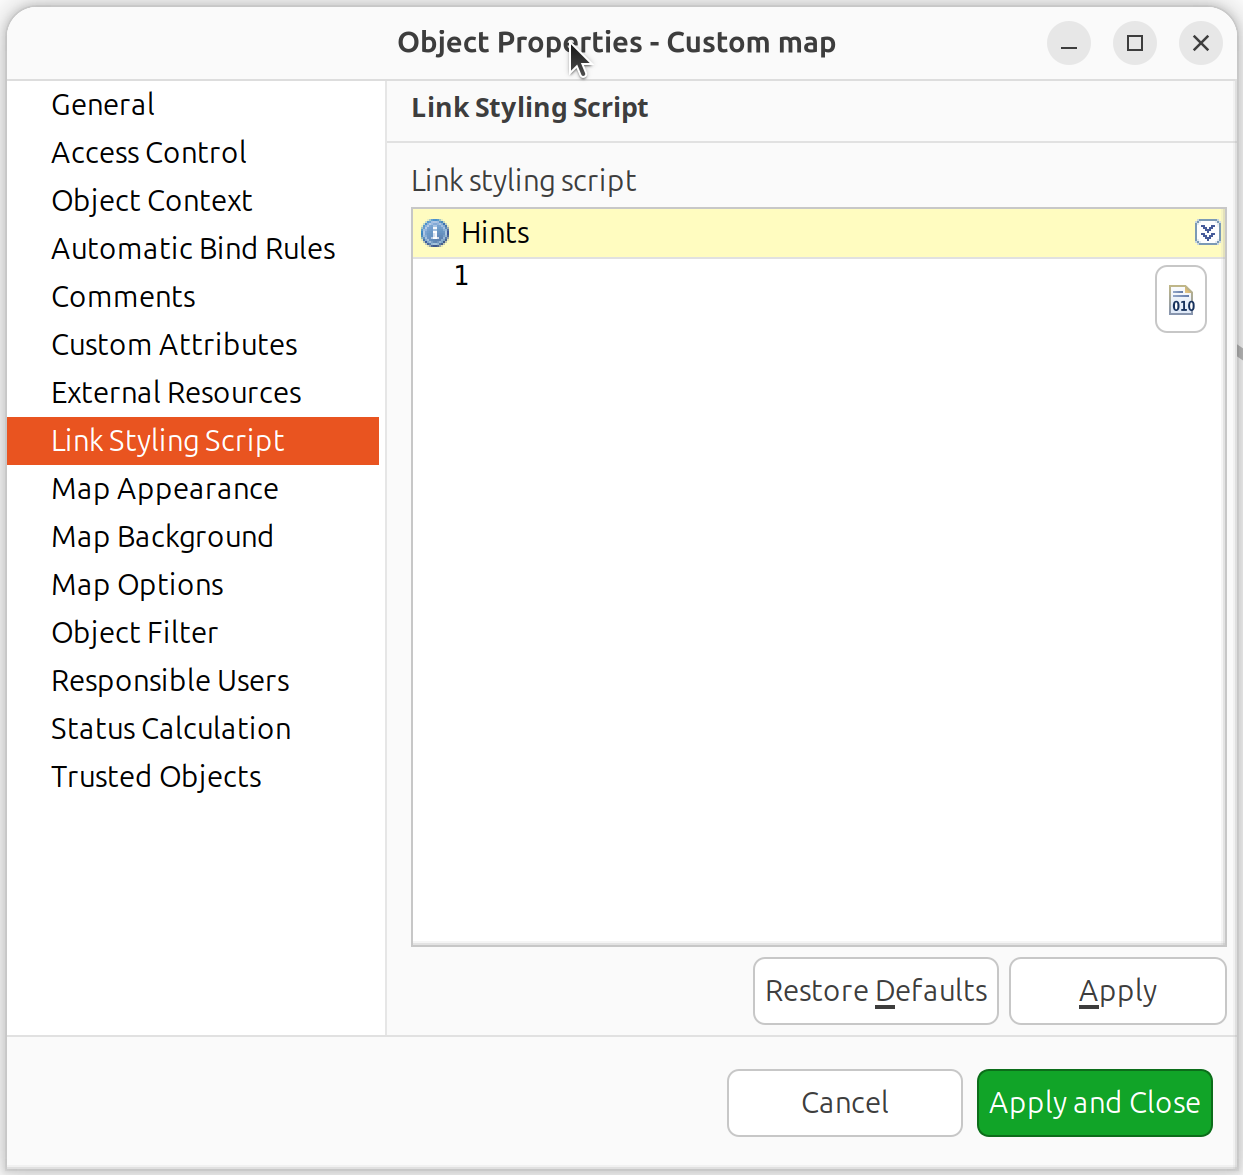Open the General properties page
1243x1175 pixels.
click(102, 104)
